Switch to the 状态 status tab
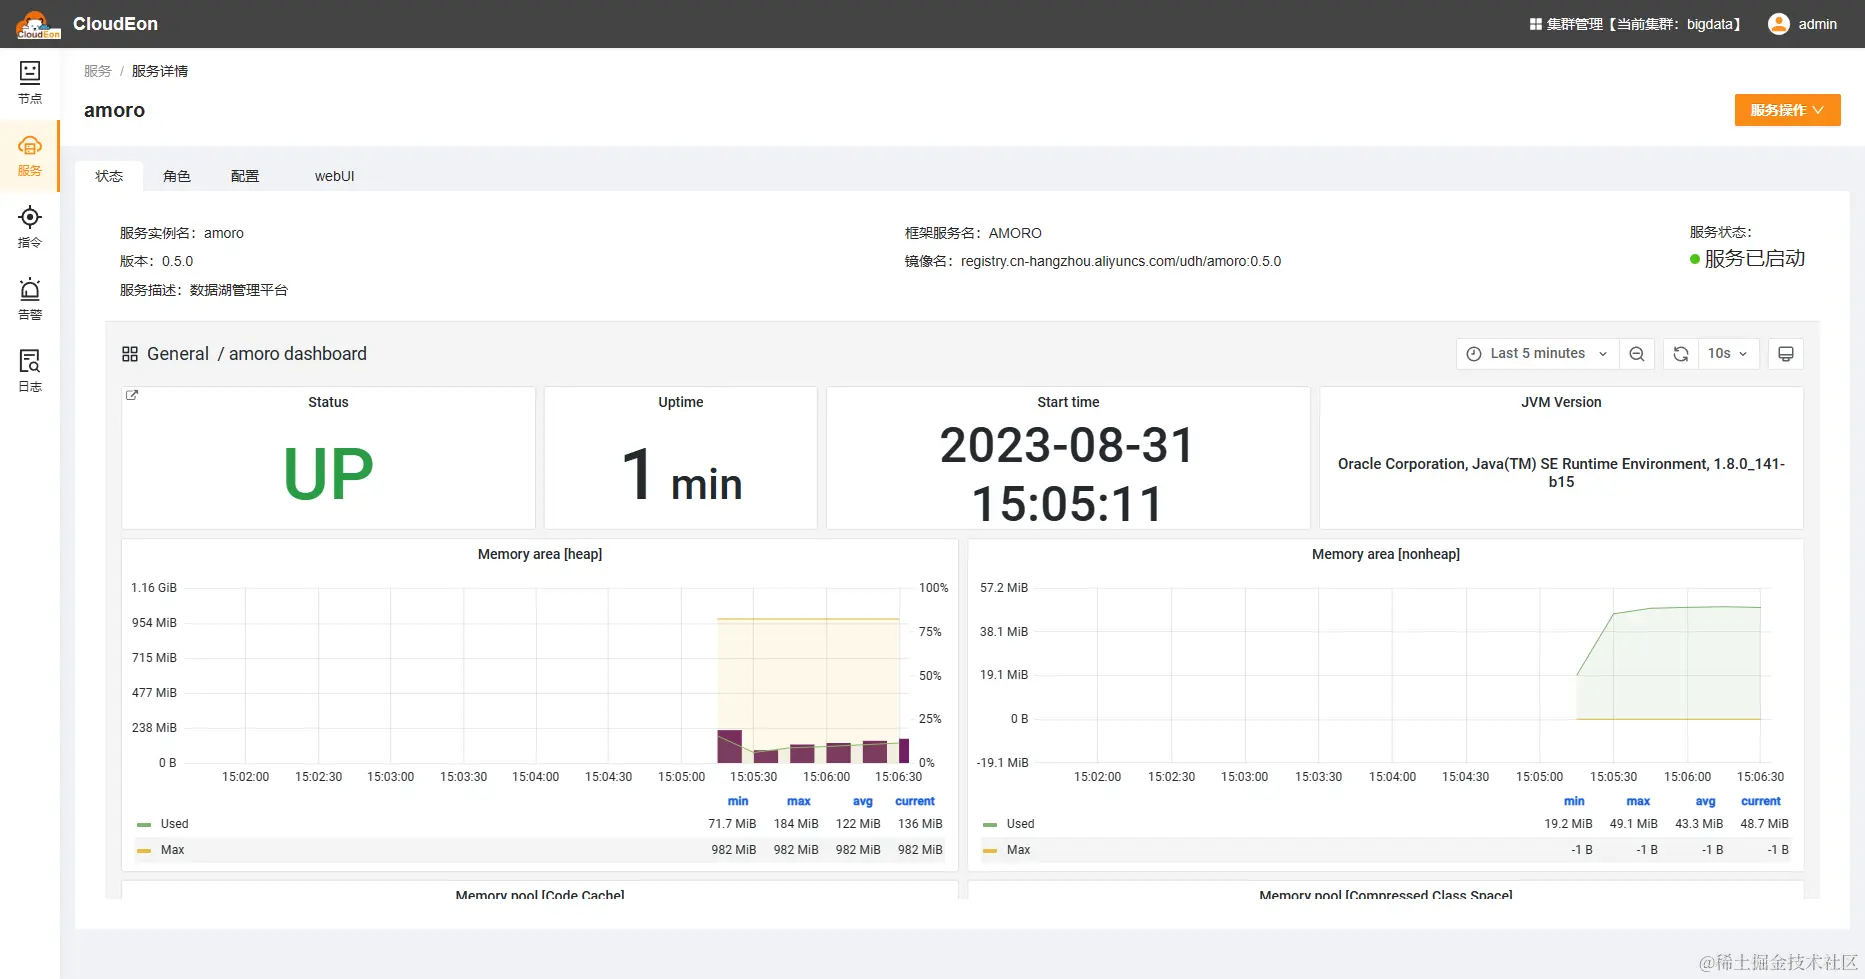The image size is (1865, 979). pos(109,176)
